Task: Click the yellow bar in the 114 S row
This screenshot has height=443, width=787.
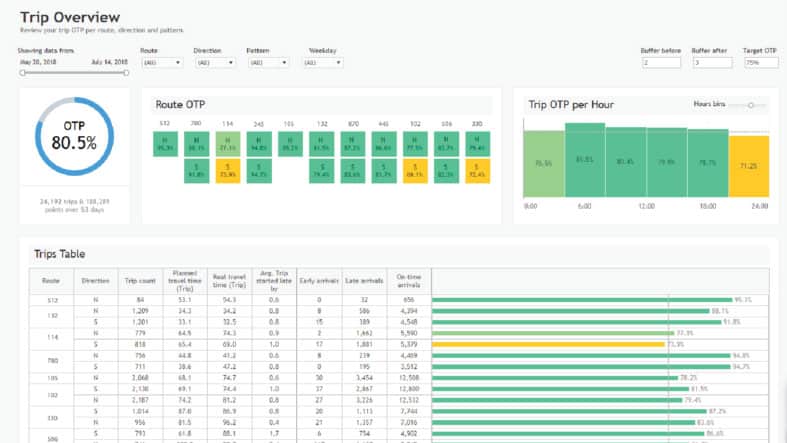Action: (548, 345)
